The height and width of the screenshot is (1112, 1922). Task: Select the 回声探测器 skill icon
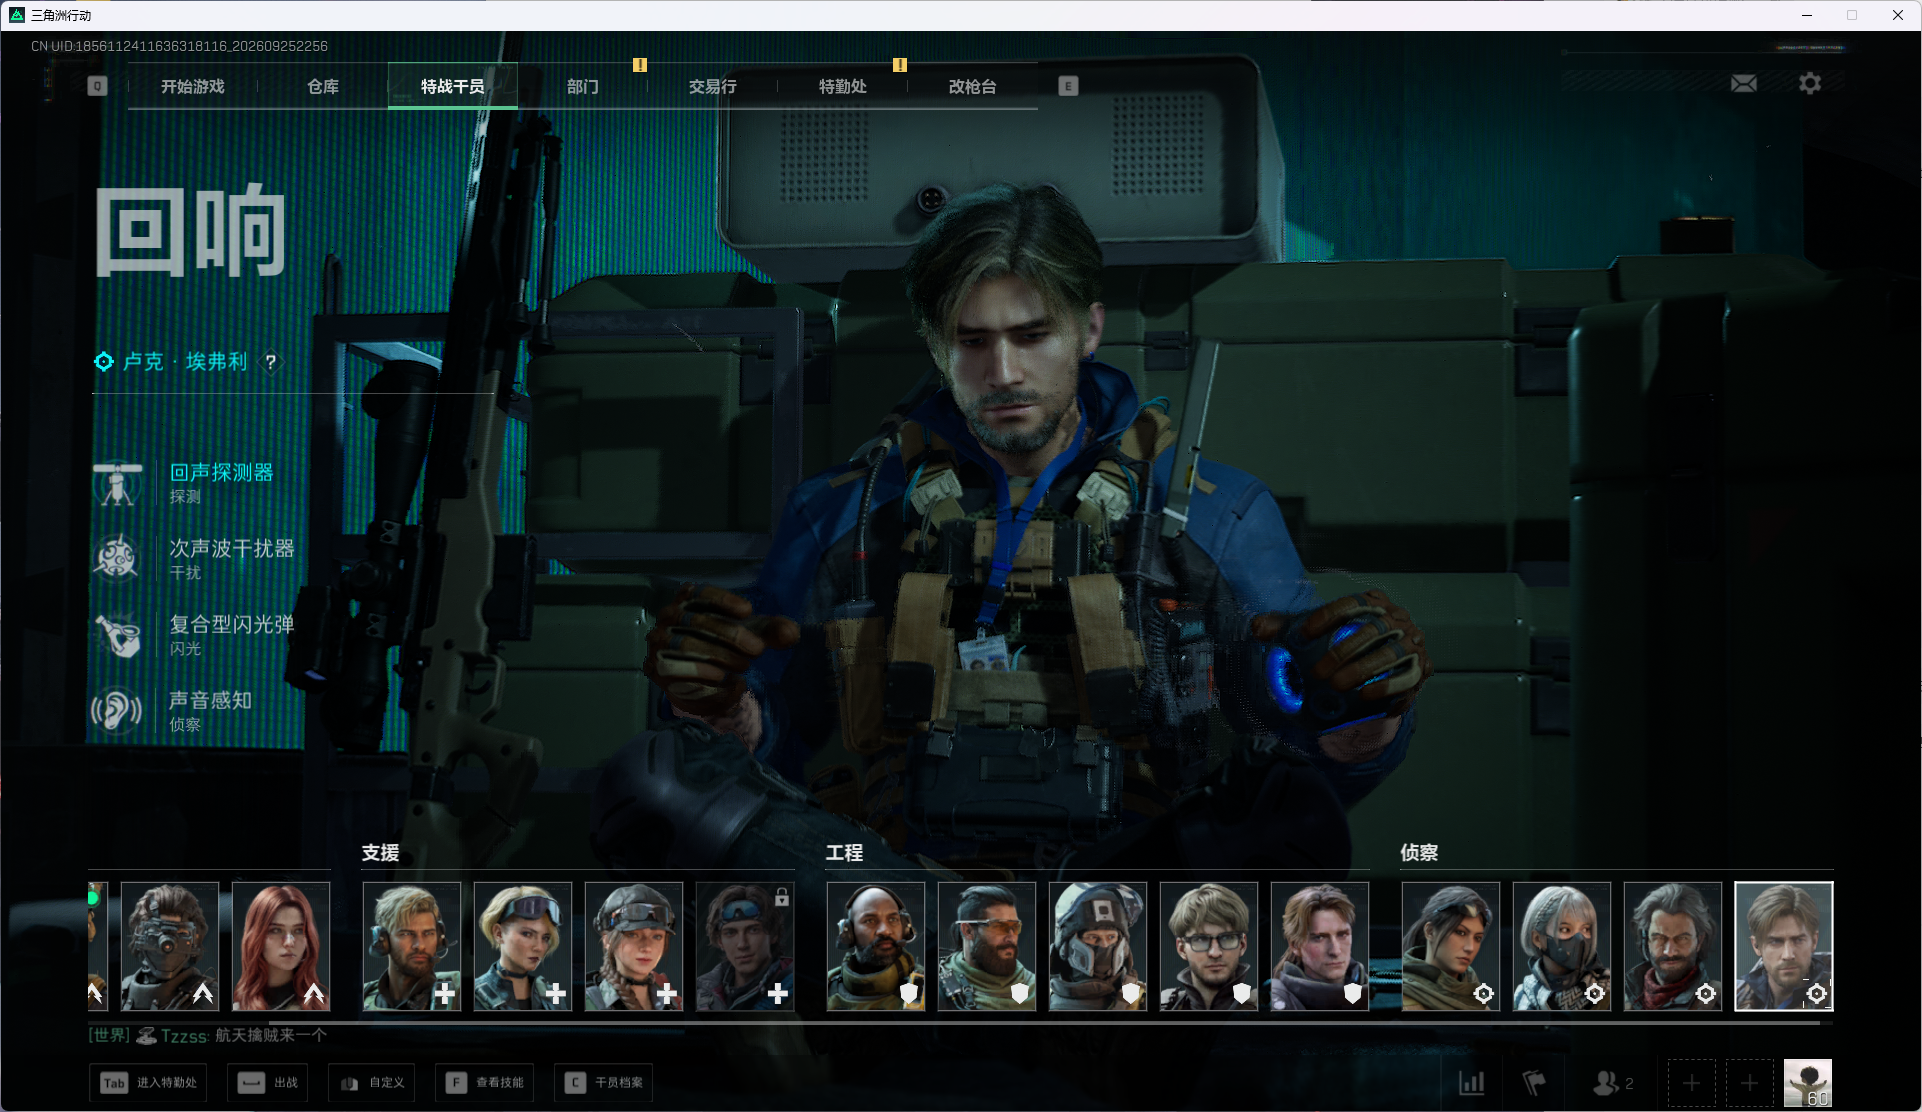tap(117, 483)
